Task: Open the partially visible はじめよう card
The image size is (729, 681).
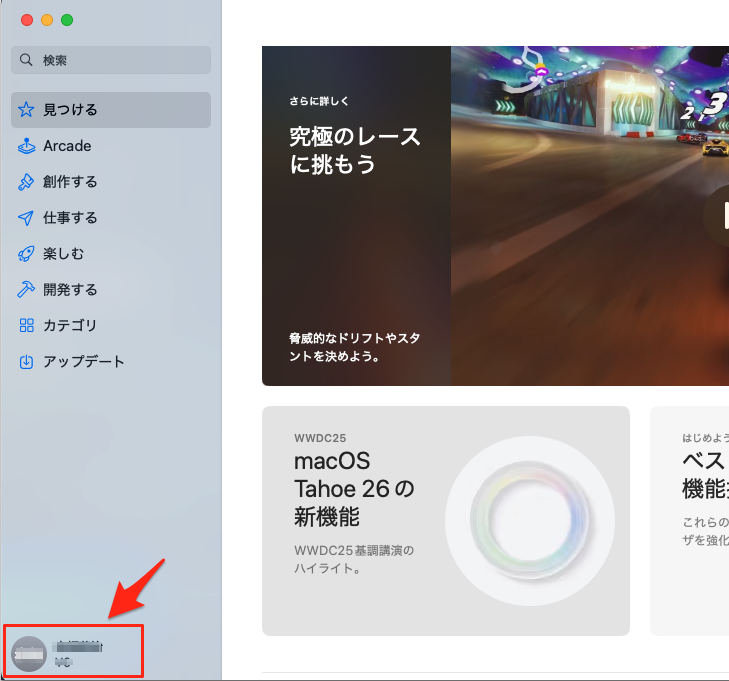Action: (x=690, y=520)
